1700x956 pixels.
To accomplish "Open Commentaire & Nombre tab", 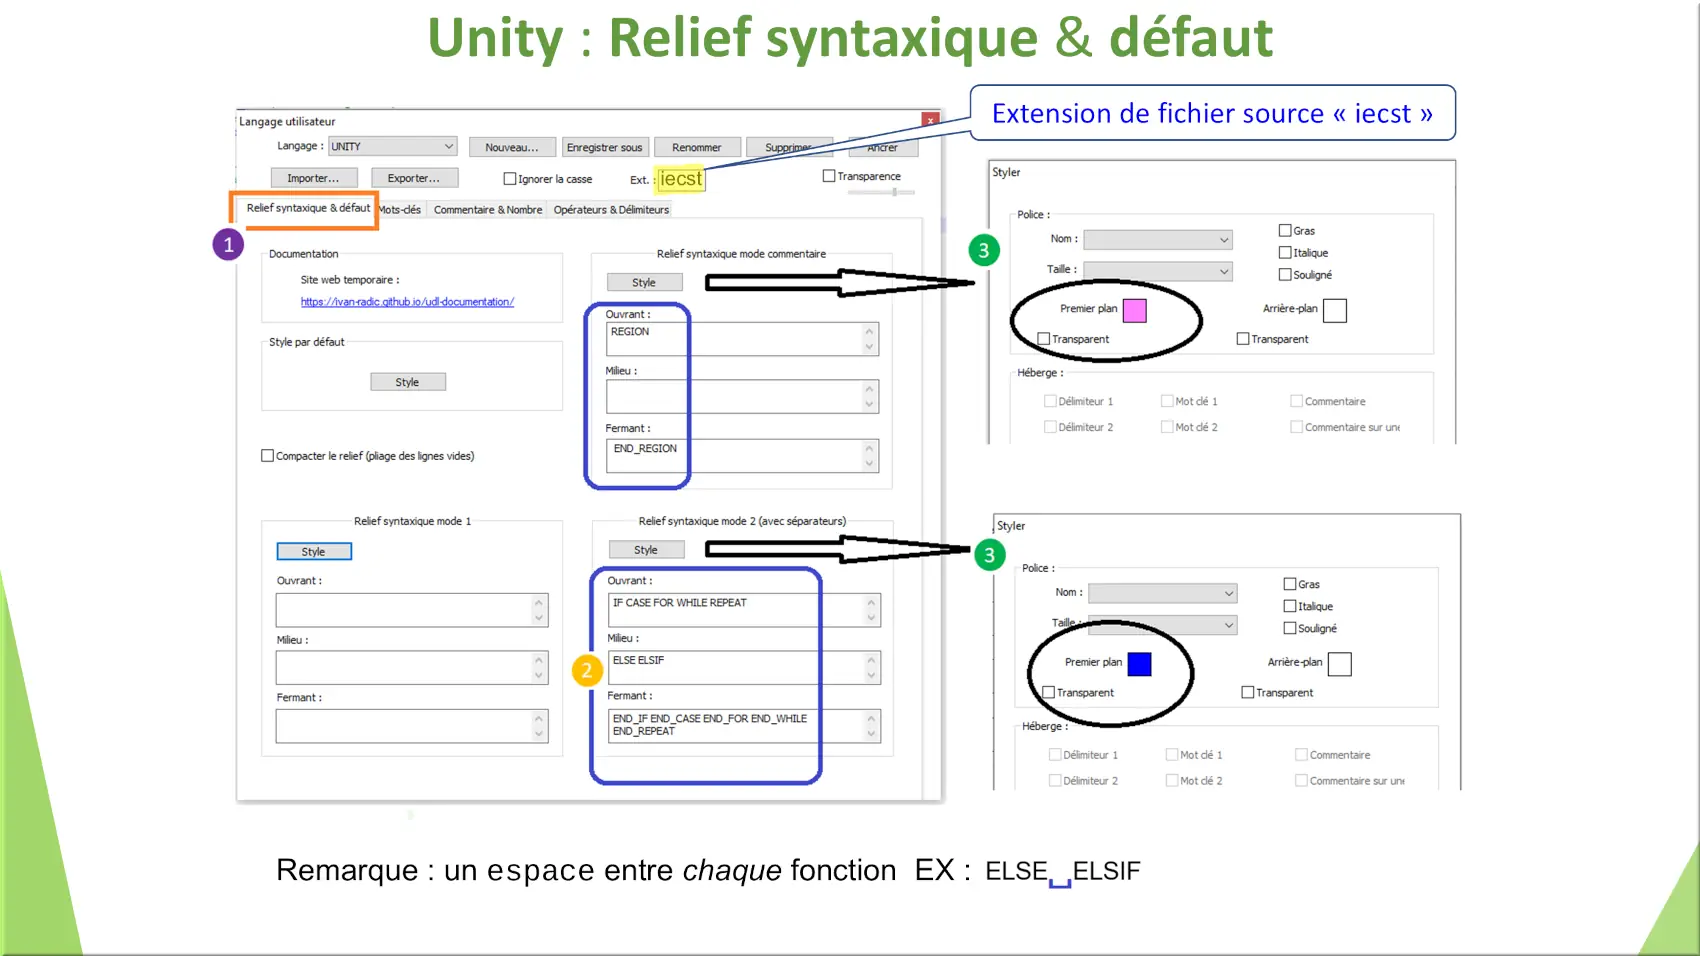I will pos(488,210).
